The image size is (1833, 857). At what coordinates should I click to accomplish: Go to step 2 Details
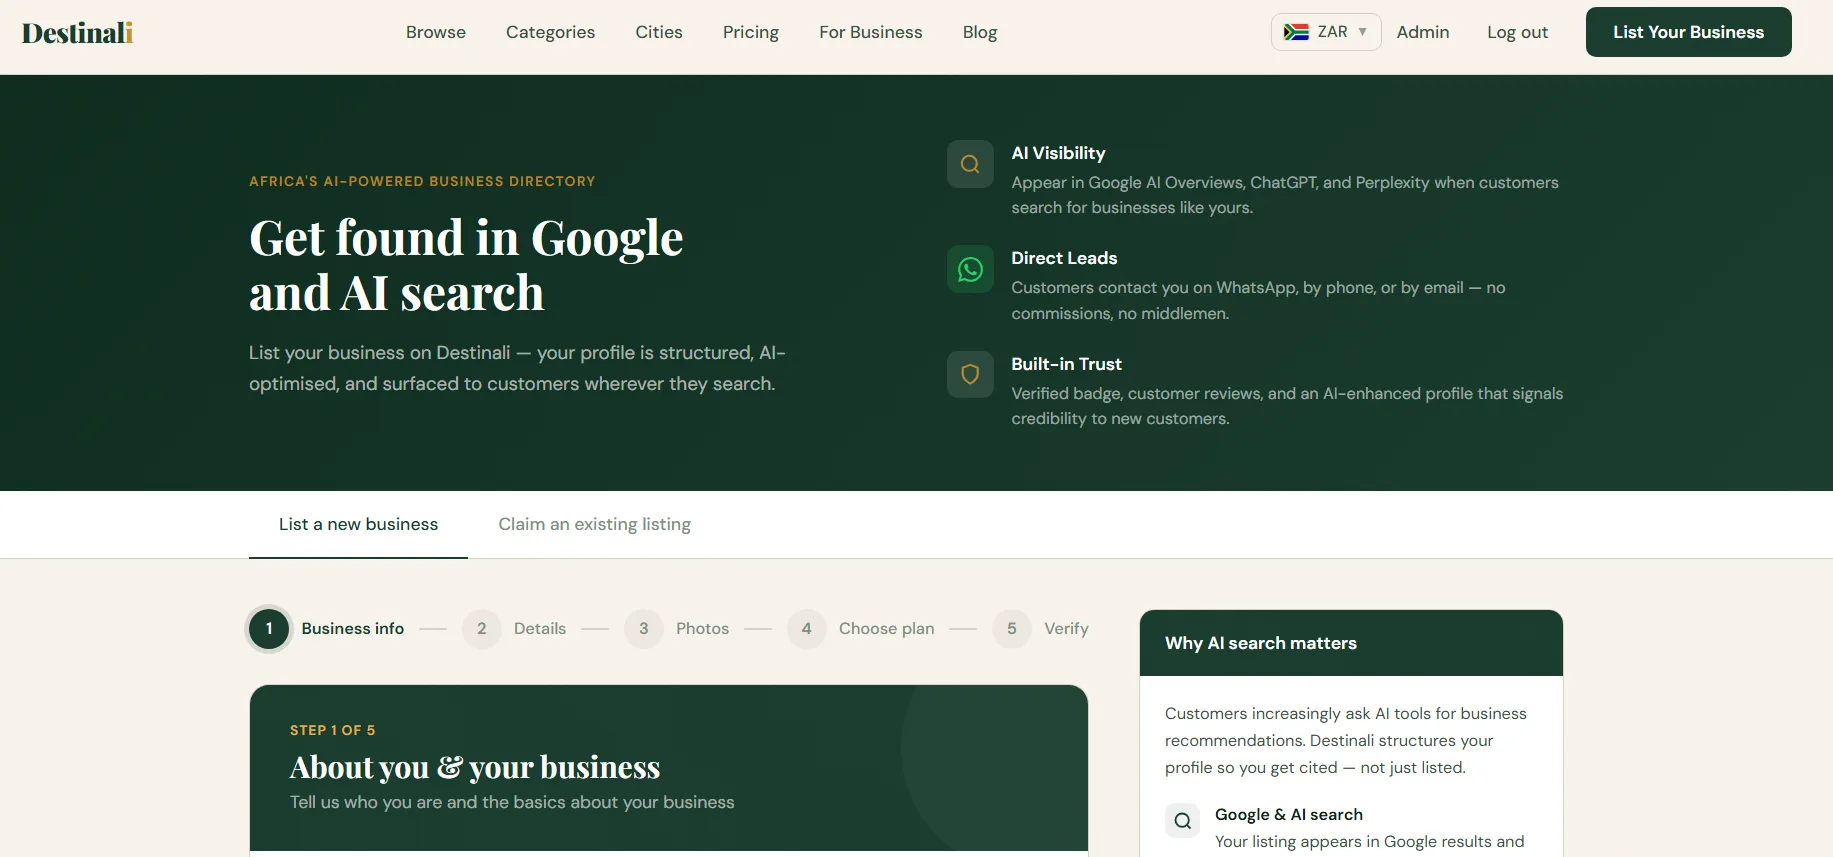coord(514,629)
